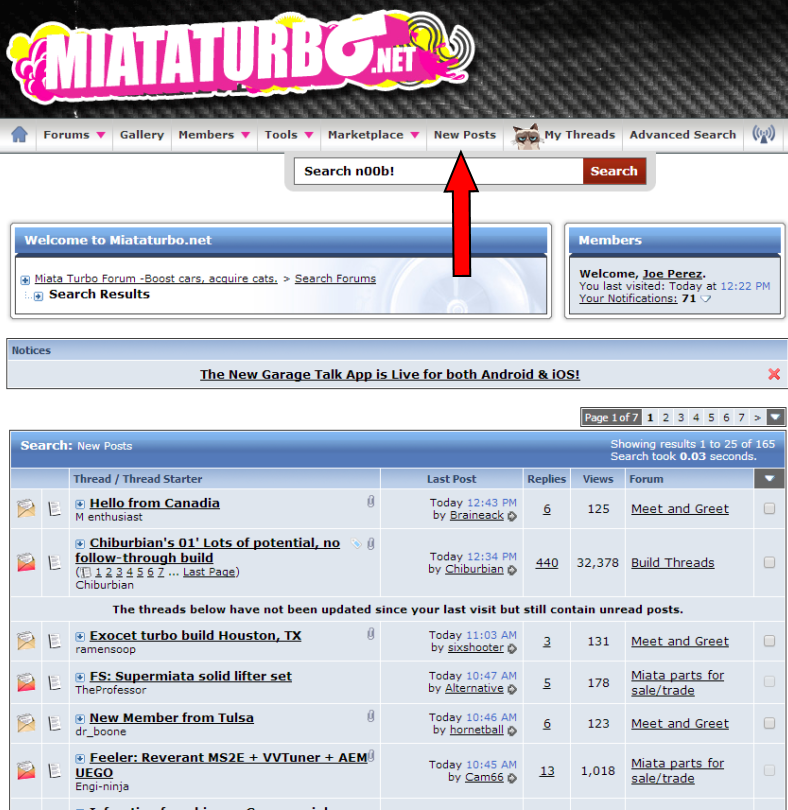Screen dimensions: 788x810
Task: Go to page 2 of results
Action: (666, 417)
